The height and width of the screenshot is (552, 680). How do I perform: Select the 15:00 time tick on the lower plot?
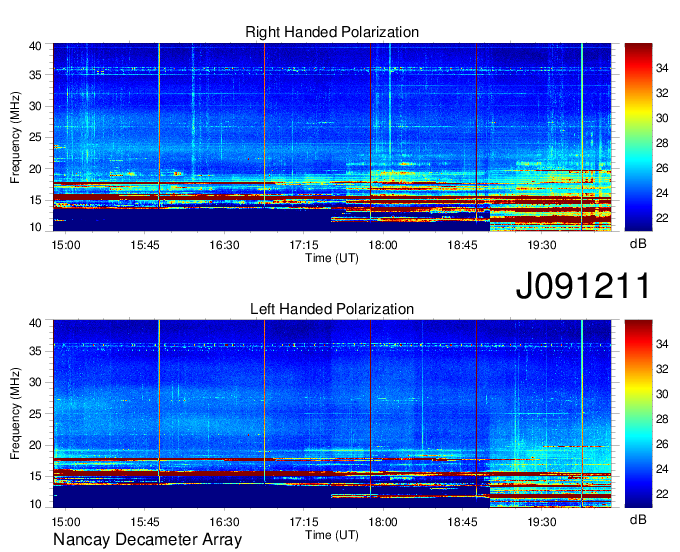pyautogui.click(x=66, y=522)
